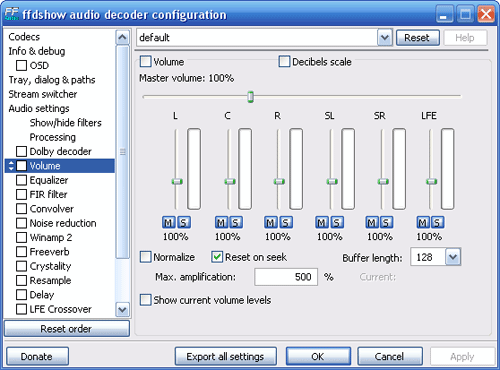Click the Donate button
This screenshot has width=500, height=370.
37,356
